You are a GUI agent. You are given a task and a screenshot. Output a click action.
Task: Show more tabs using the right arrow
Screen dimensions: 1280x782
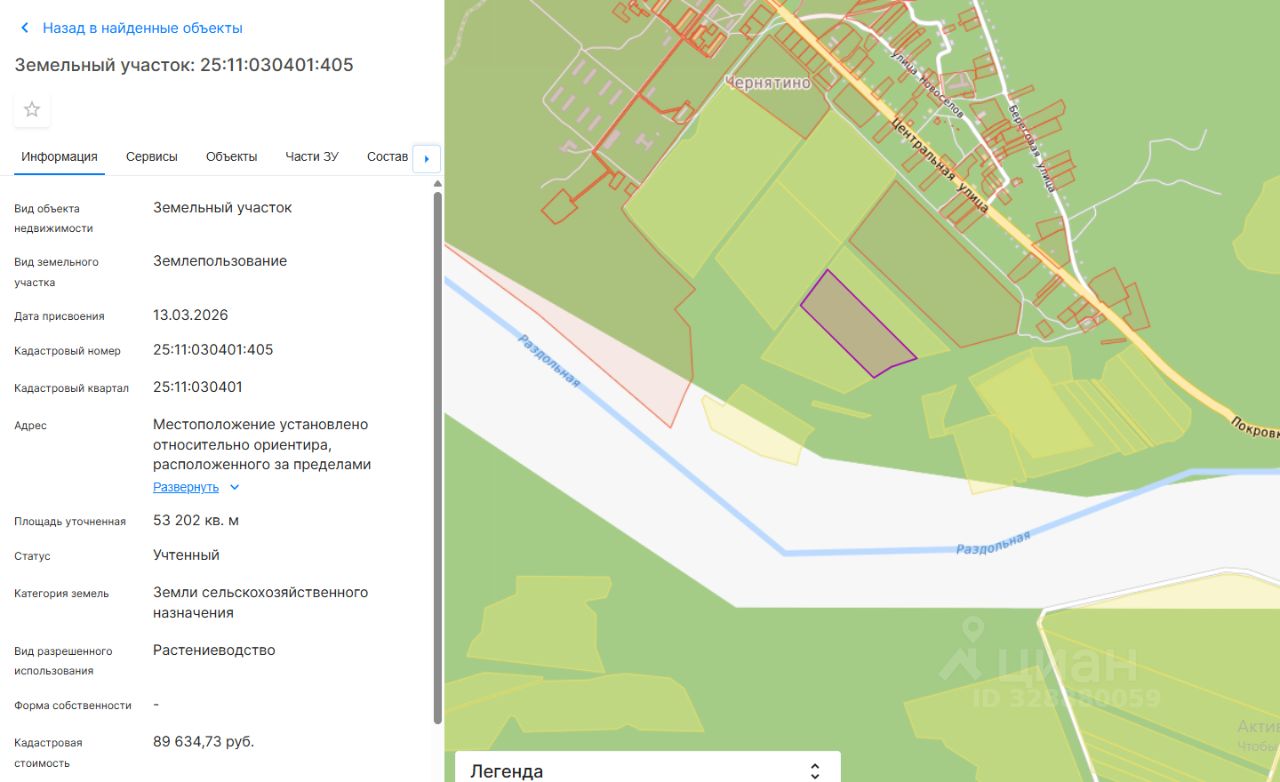[427, 158]
